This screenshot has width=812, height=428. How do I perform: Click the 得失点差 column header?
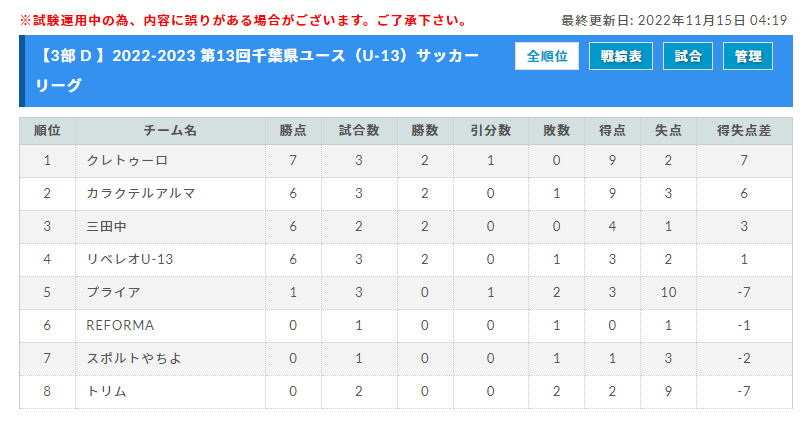744,131
